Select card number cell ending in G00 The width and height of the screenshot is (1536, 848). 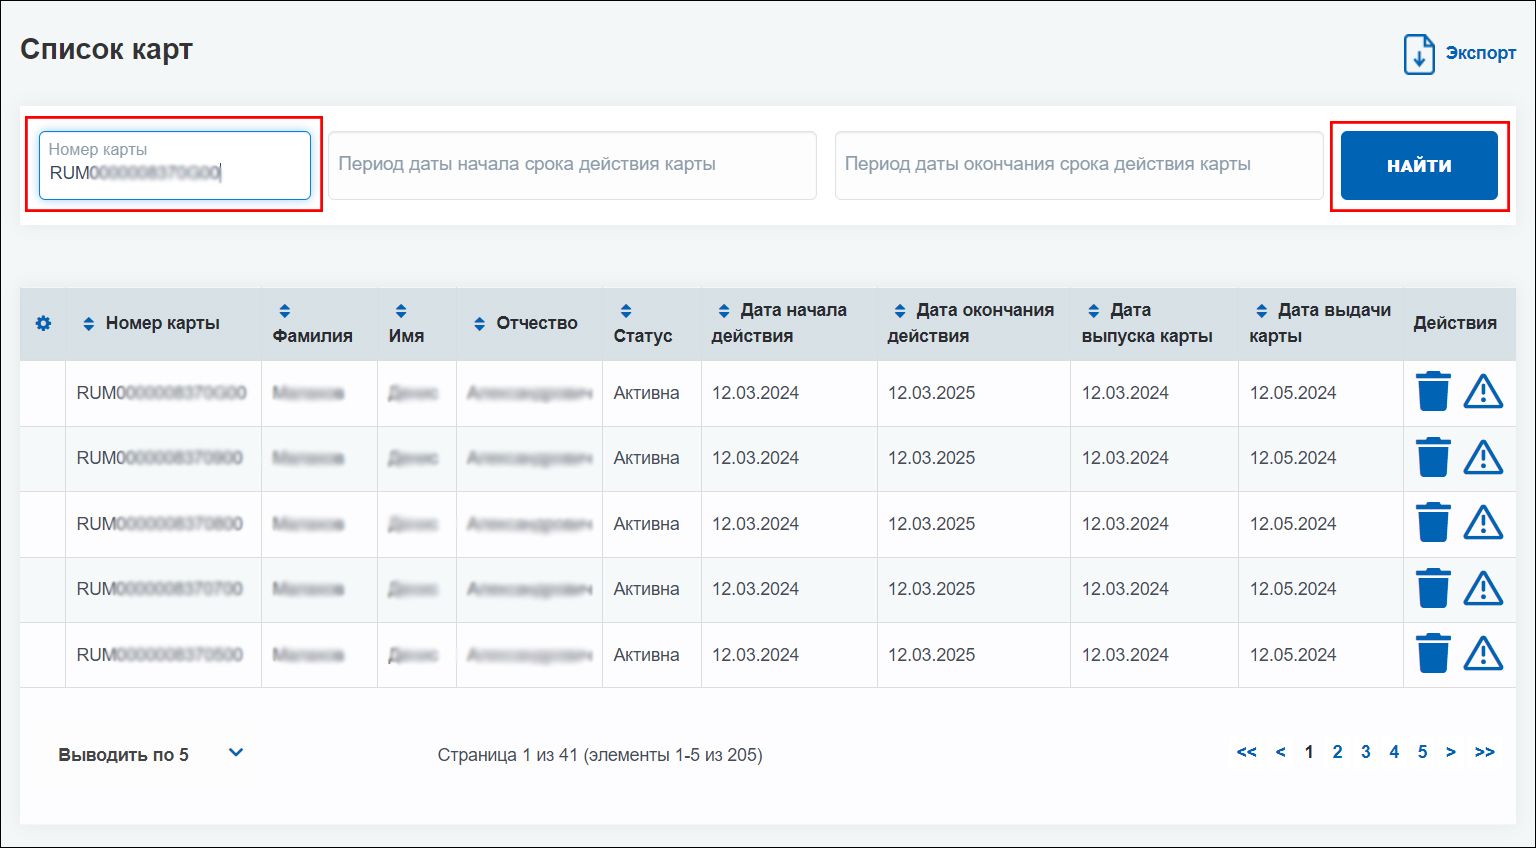[162, 393]
